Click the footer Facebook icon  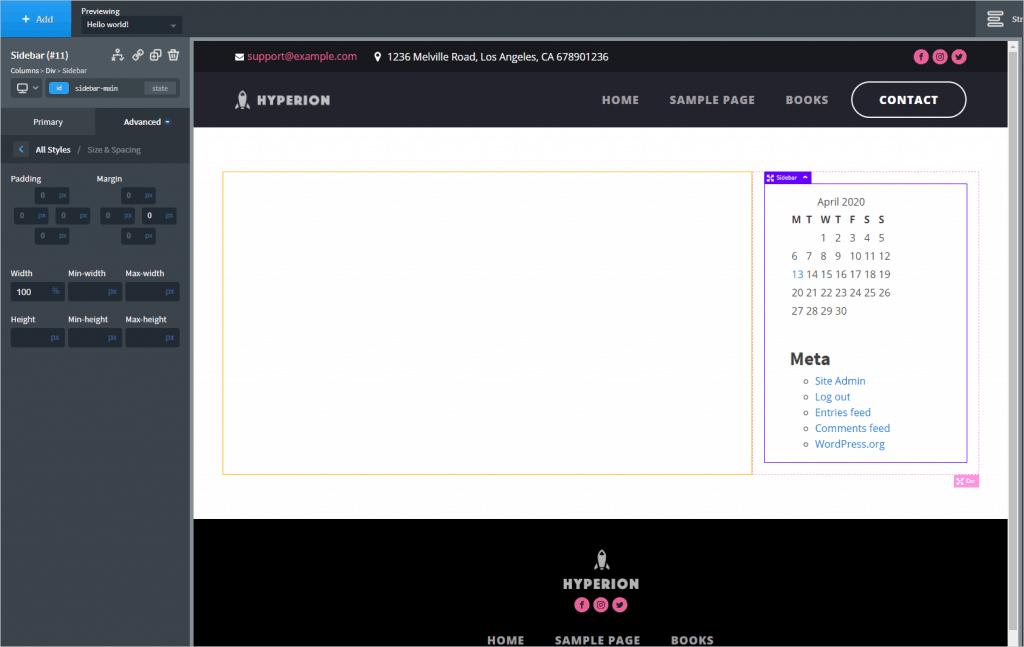click(582, 605)
